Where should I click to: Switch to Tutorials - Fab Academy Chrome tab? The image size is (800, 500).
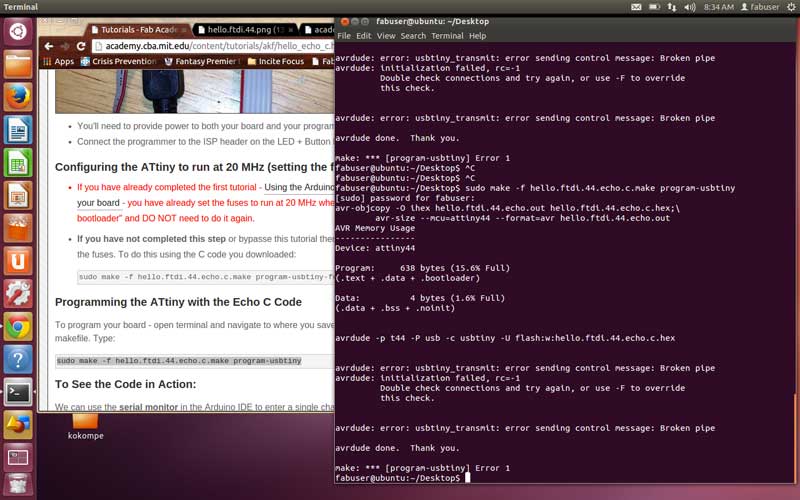click(x=137, y=30)
